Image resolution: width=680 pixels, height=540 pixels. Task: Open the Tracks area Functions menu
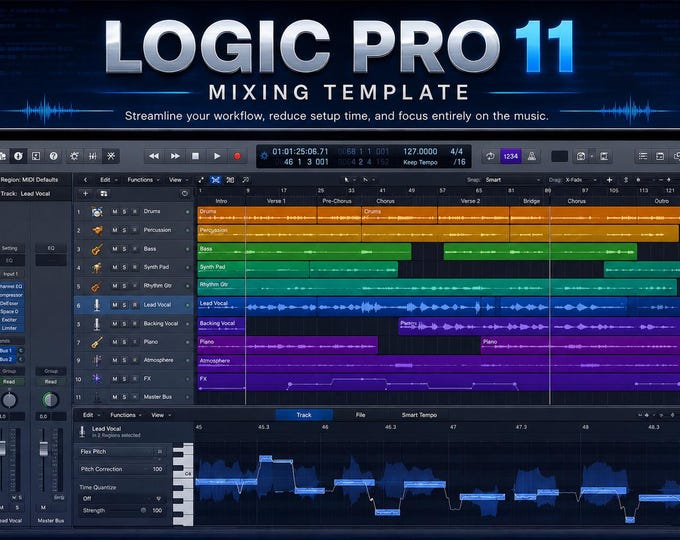143,180
